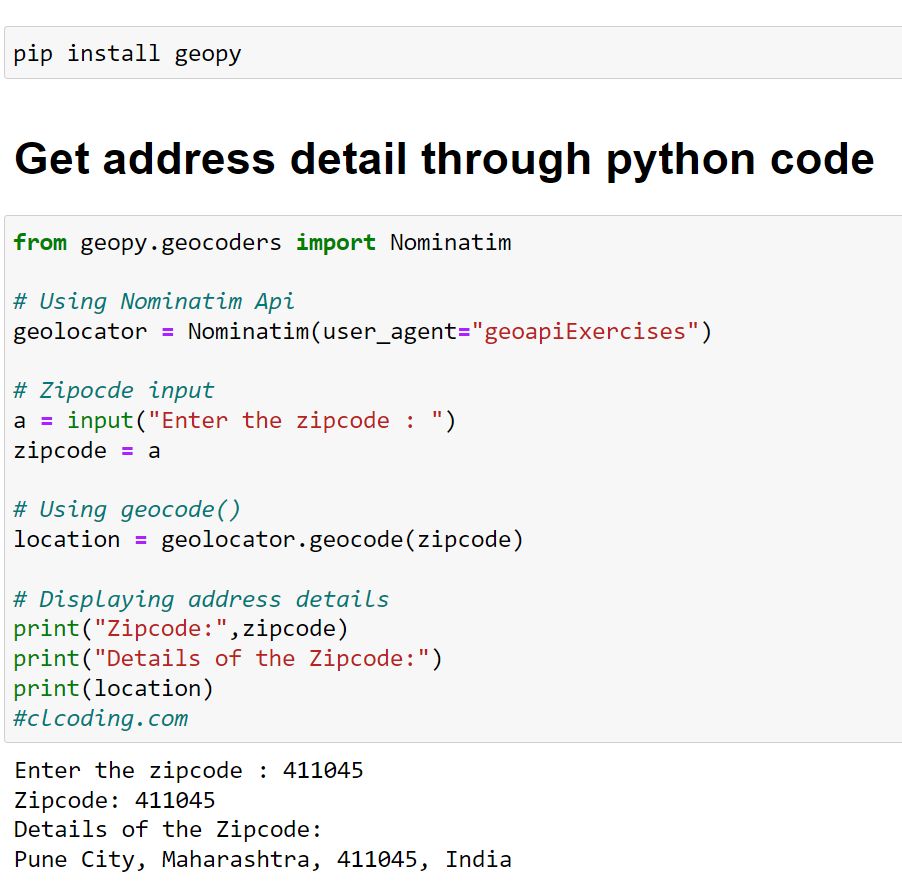Click the 'Zipcode: 411045' output line
This screenshot has width=902, height=887.
[x=115, y=800]
